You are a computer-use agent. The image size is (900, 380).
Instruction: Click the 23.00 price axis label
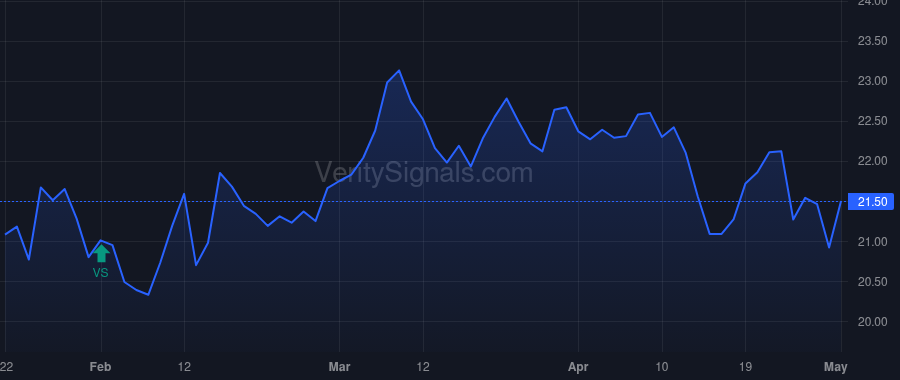871,82
